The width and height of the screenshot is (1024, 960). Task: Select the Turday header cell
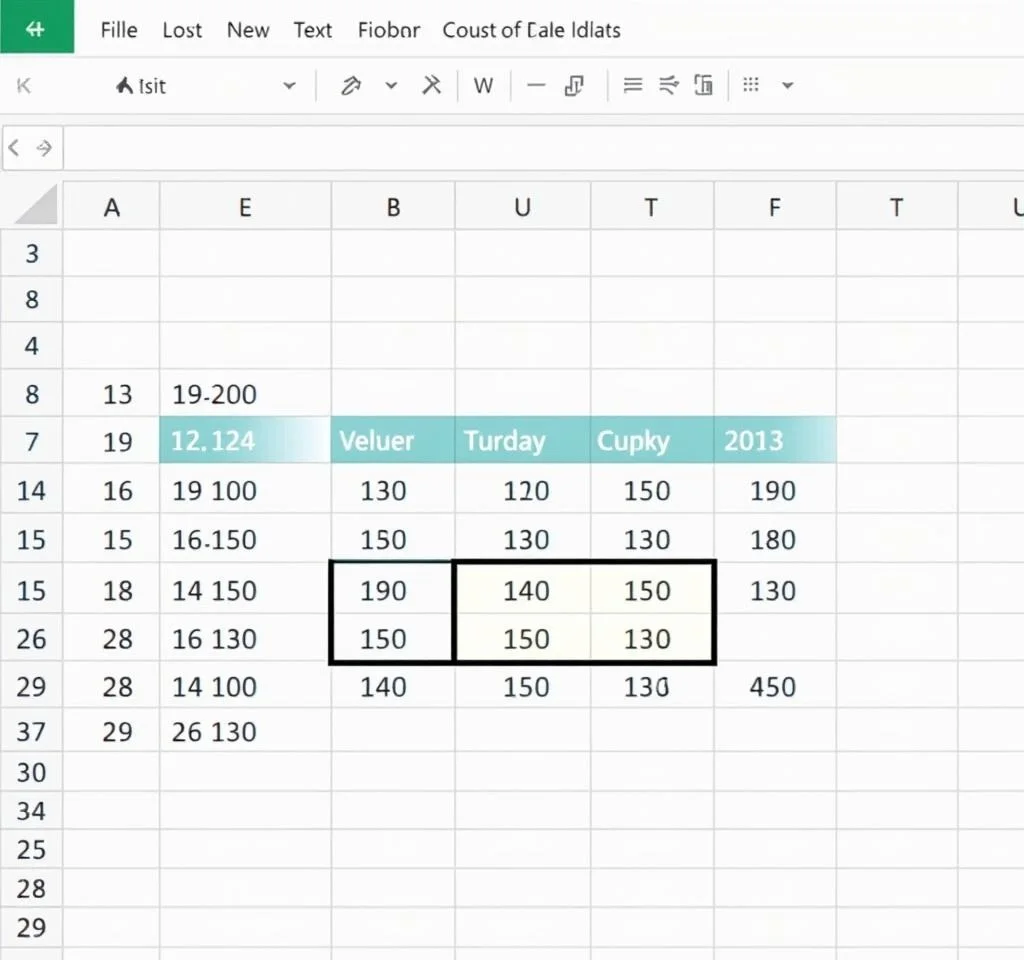pyautogui.click(x=522, y=441)
